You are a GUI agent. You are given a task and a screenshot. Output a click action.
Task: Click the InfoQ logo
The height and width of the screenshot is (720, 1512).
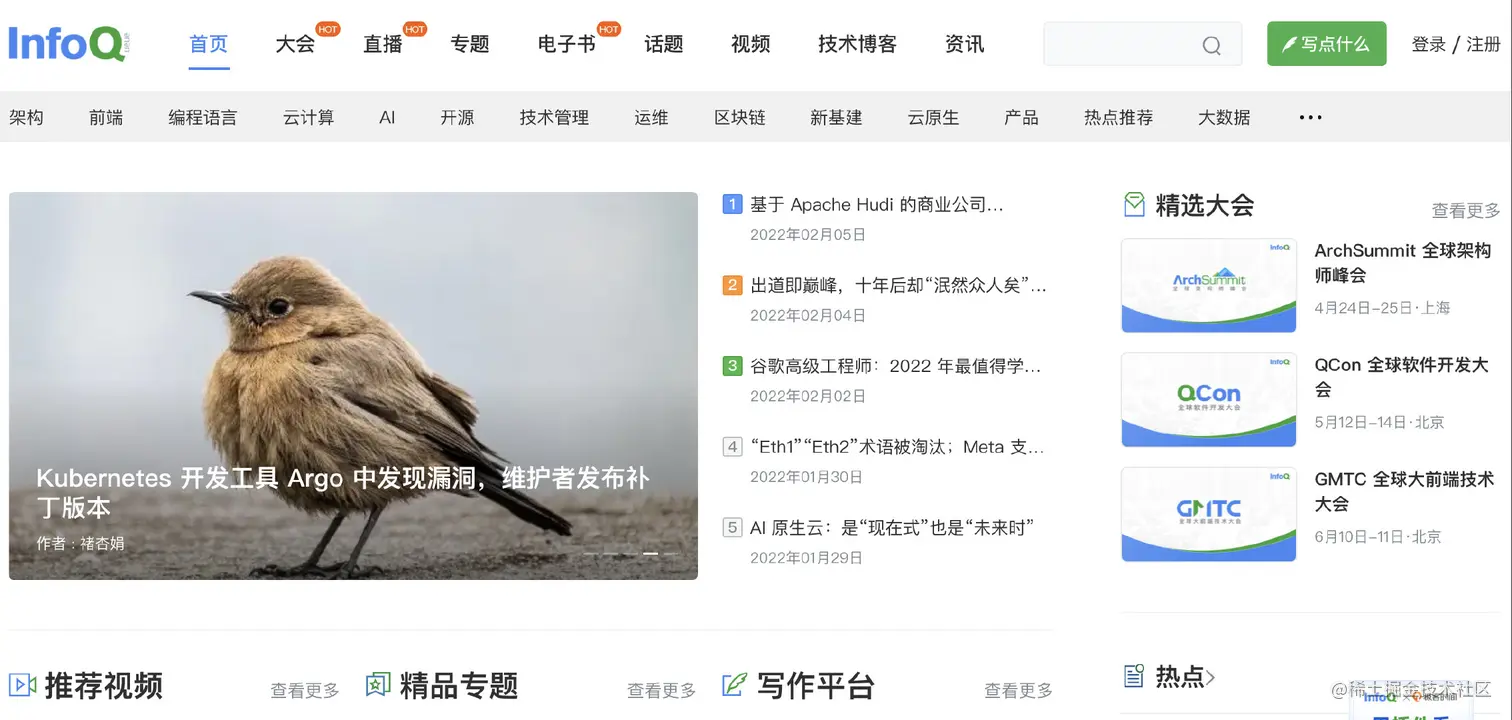pos(69,44)
